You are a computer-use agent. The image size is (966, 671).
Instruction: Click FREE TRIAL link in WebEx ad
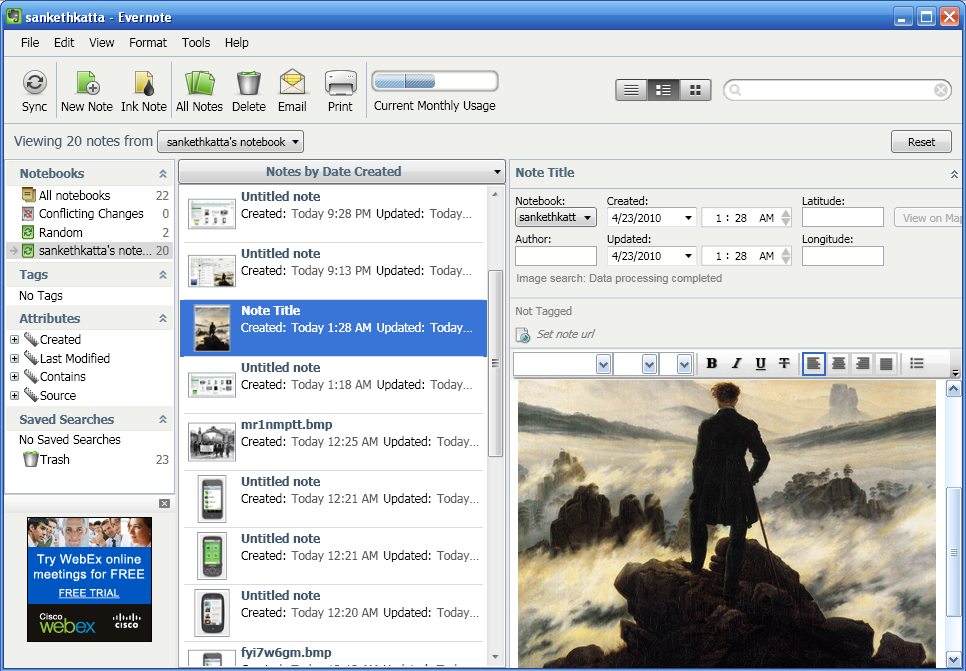click(x=89, y=593)
